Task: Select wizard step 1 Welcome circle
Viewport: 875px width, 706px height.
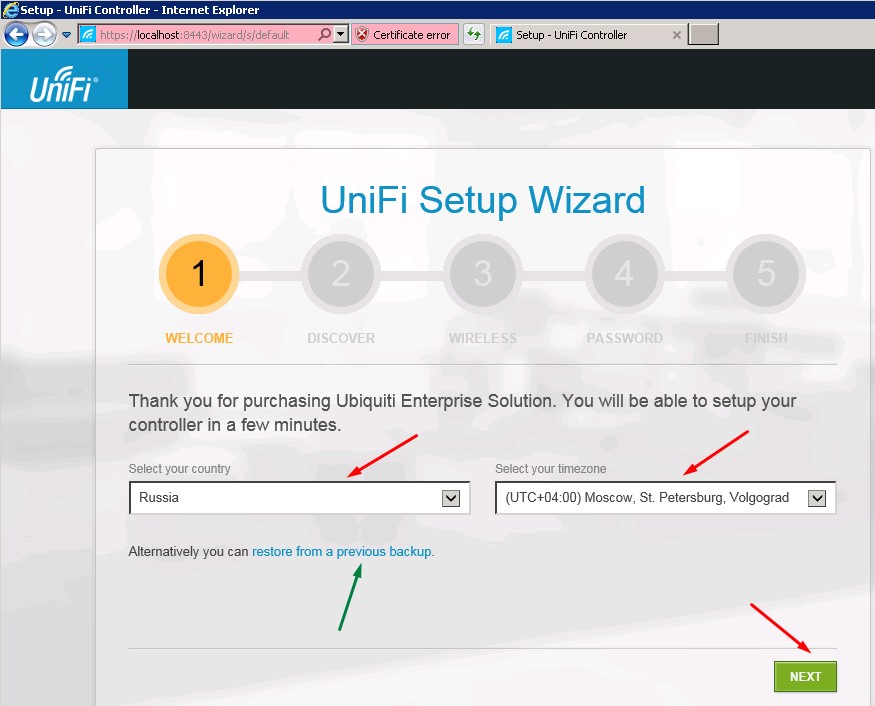Action: (x=199, y=273)
